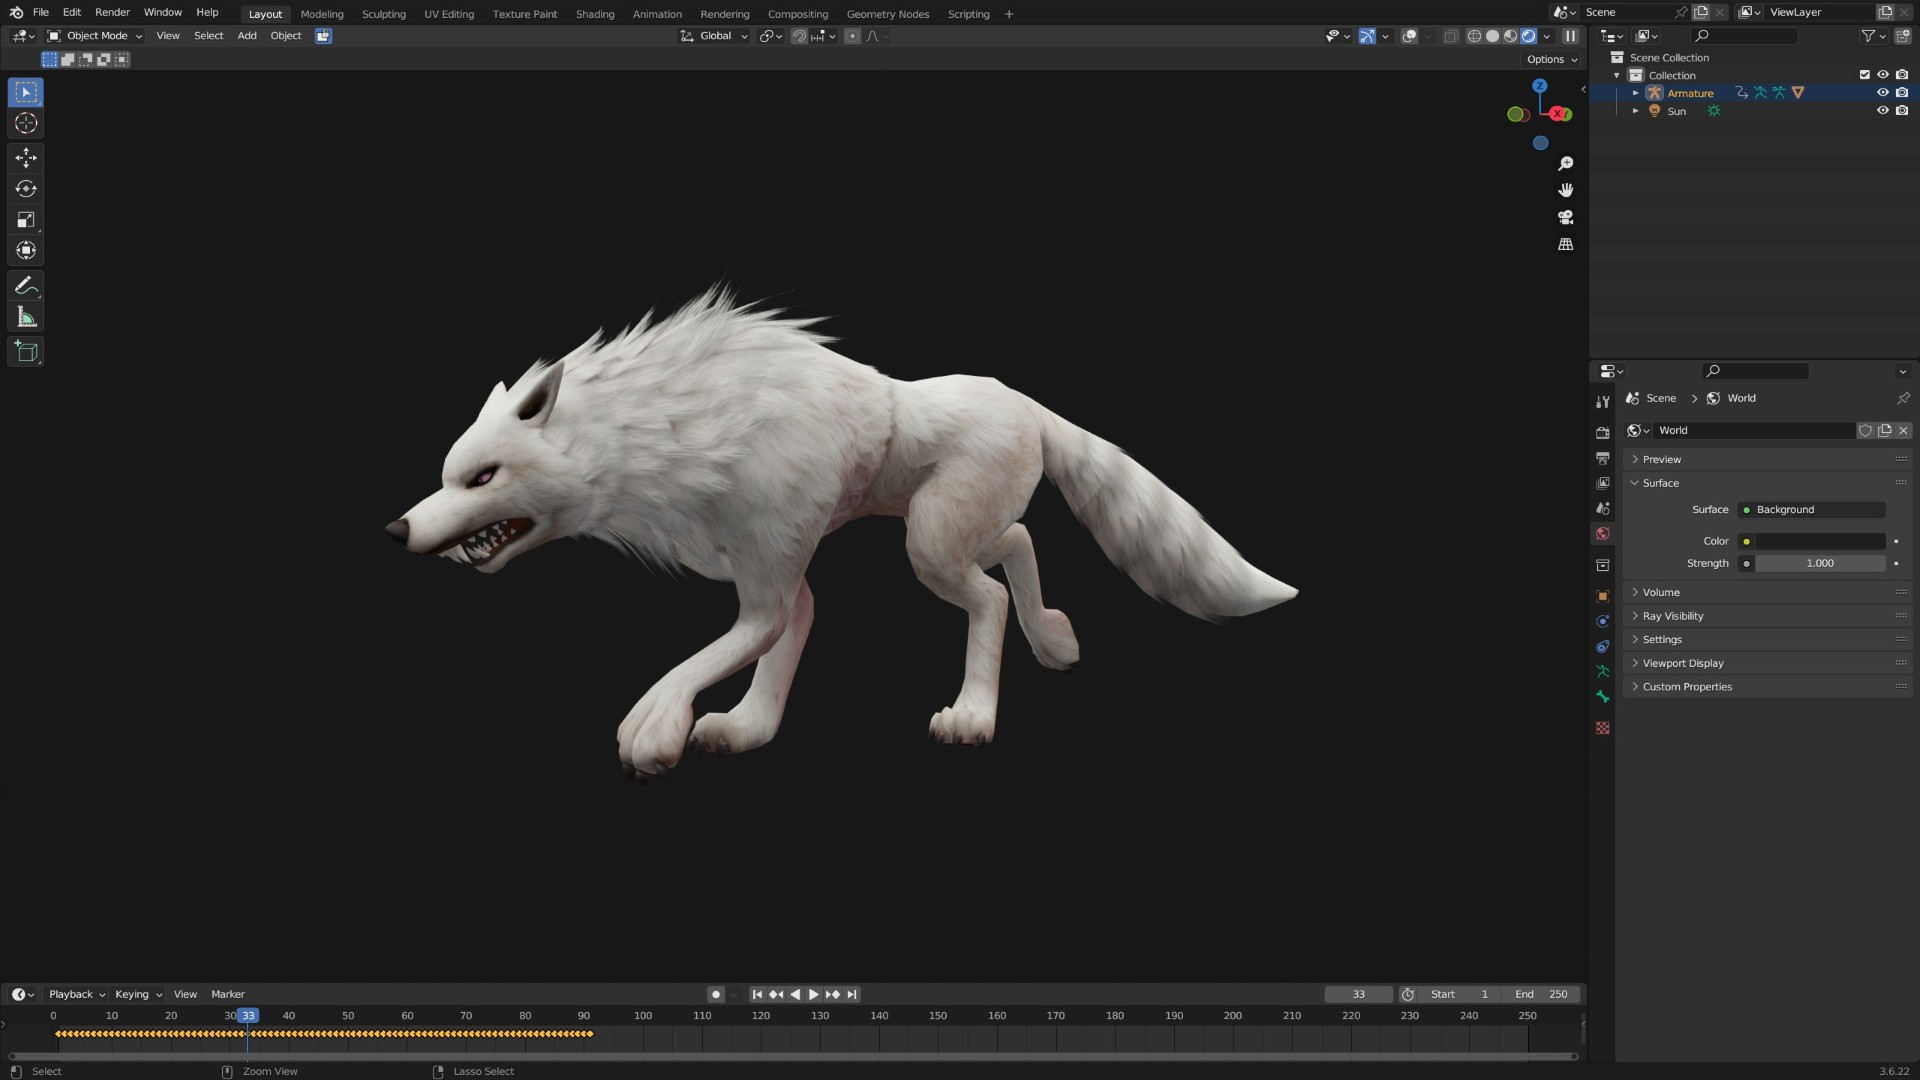Viewport: 1920px width, 1080px height.
Task: Switch perspective/orthographic grid icon
Action: tap(1566, 244)
